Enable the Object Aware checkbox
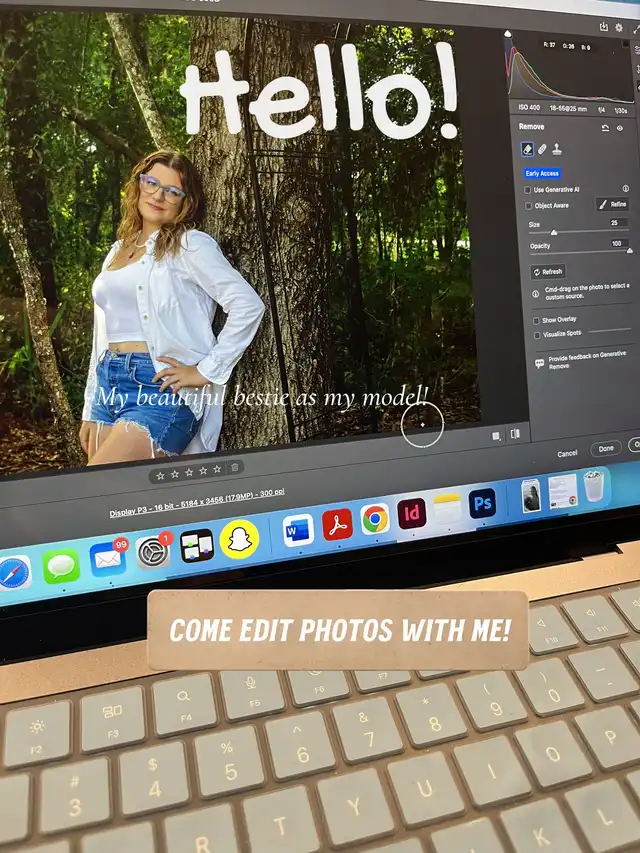This screenshot has width=640, height=853. coord(529,205)
